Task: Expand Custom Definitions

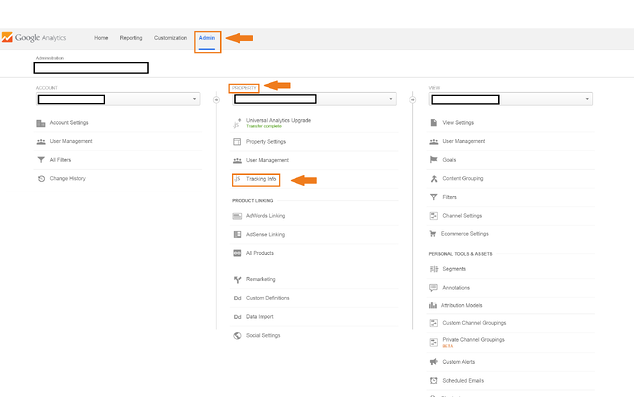Action: [x=268, y=298]
